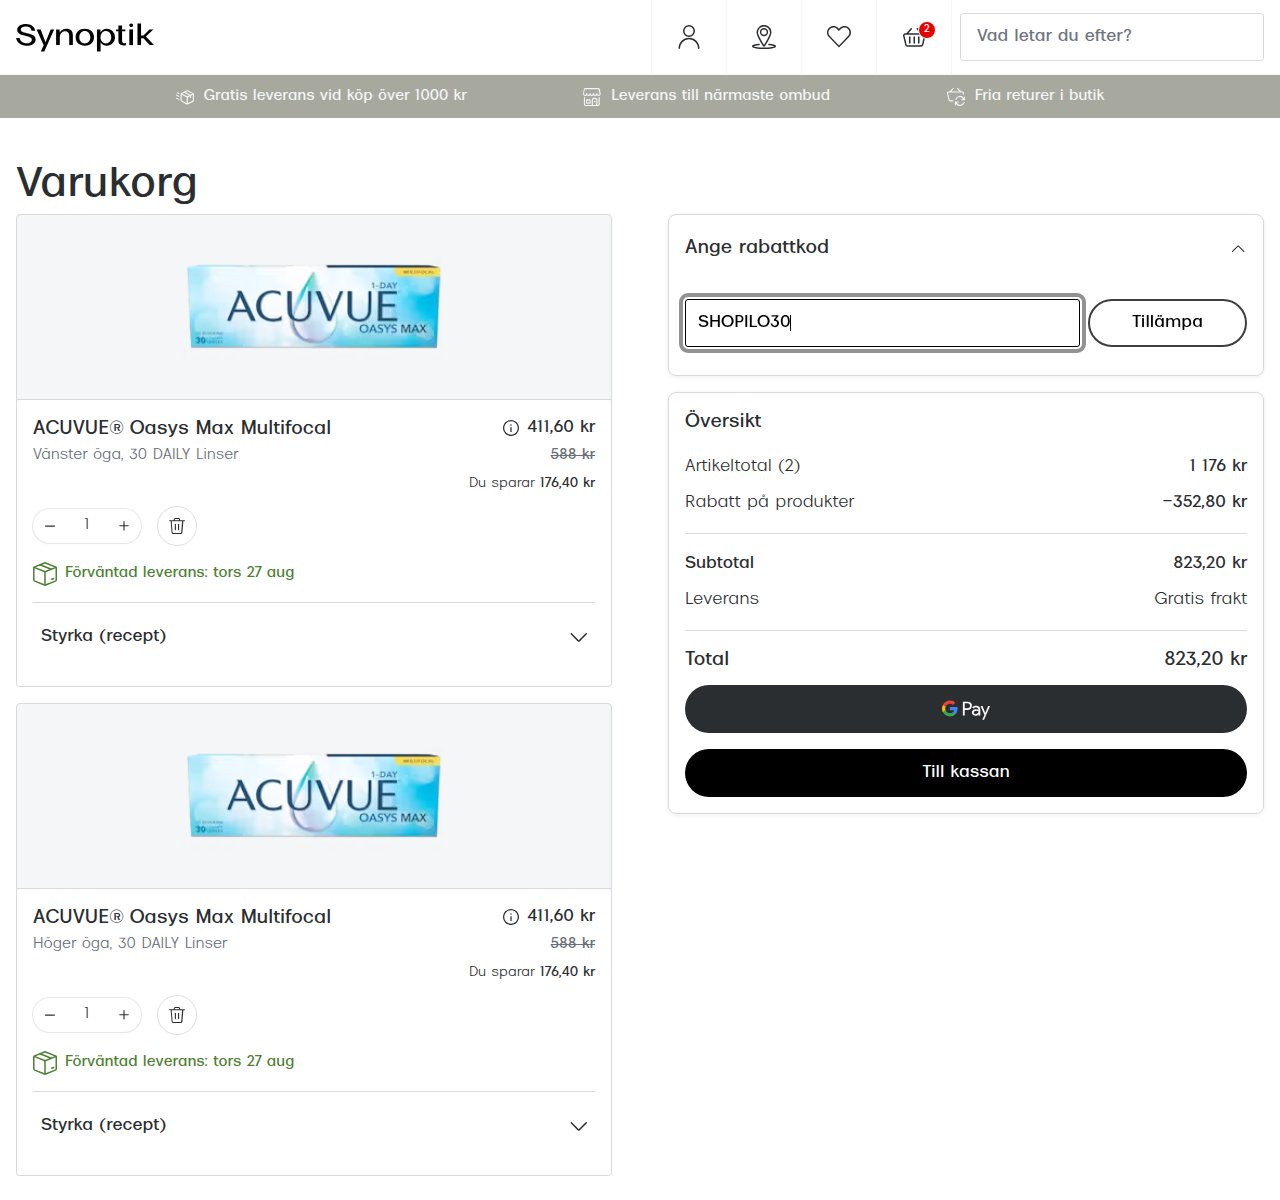This screenshot has width=1280, height=1200.
Task: Decrease quantity of Vänster öga lenses
Action: tap(50, 526)
